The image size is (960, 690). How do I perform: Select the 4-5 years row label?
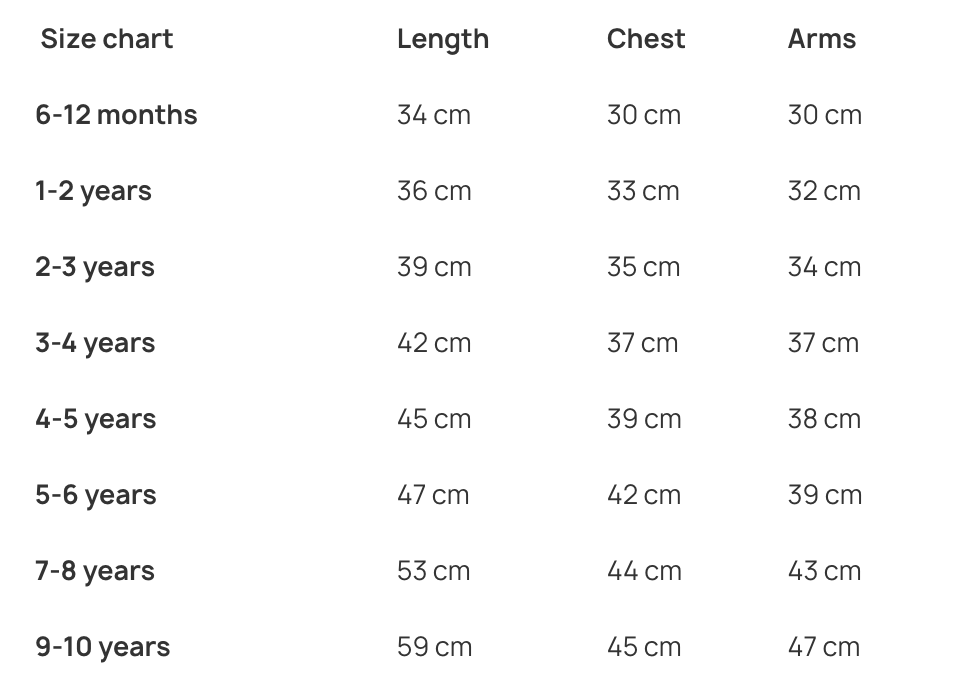click(x=96, y=419)
